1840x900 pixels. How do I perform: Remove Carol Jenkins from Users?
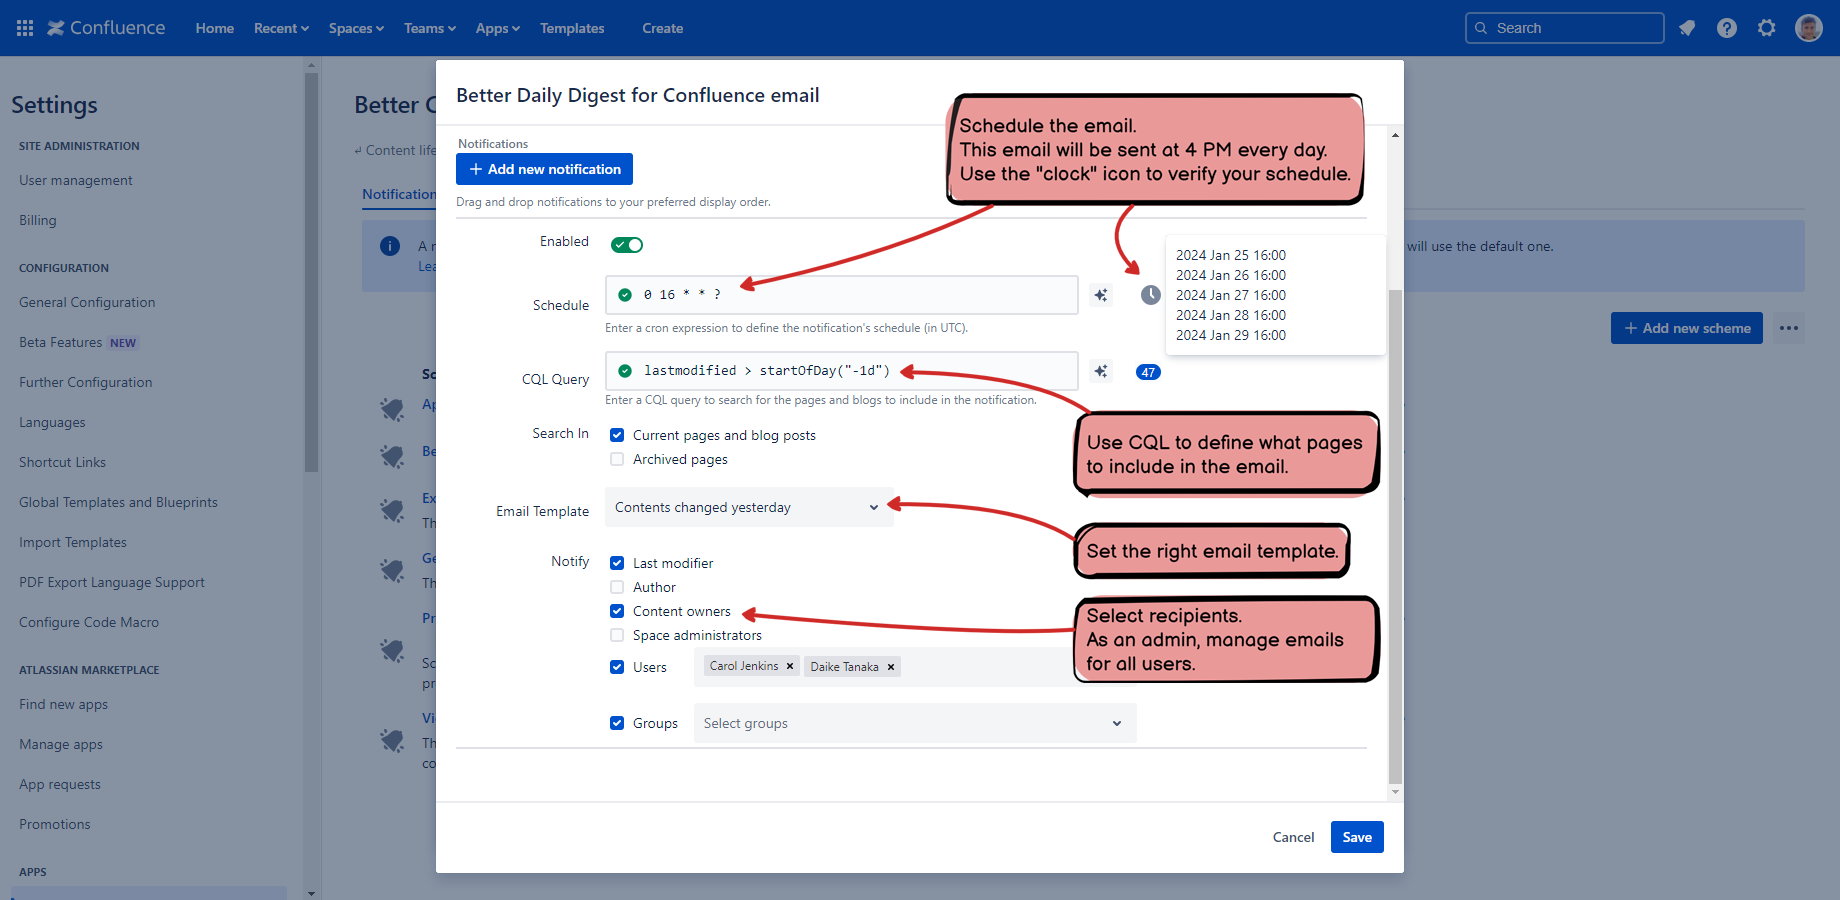click(x=790, y=666)
